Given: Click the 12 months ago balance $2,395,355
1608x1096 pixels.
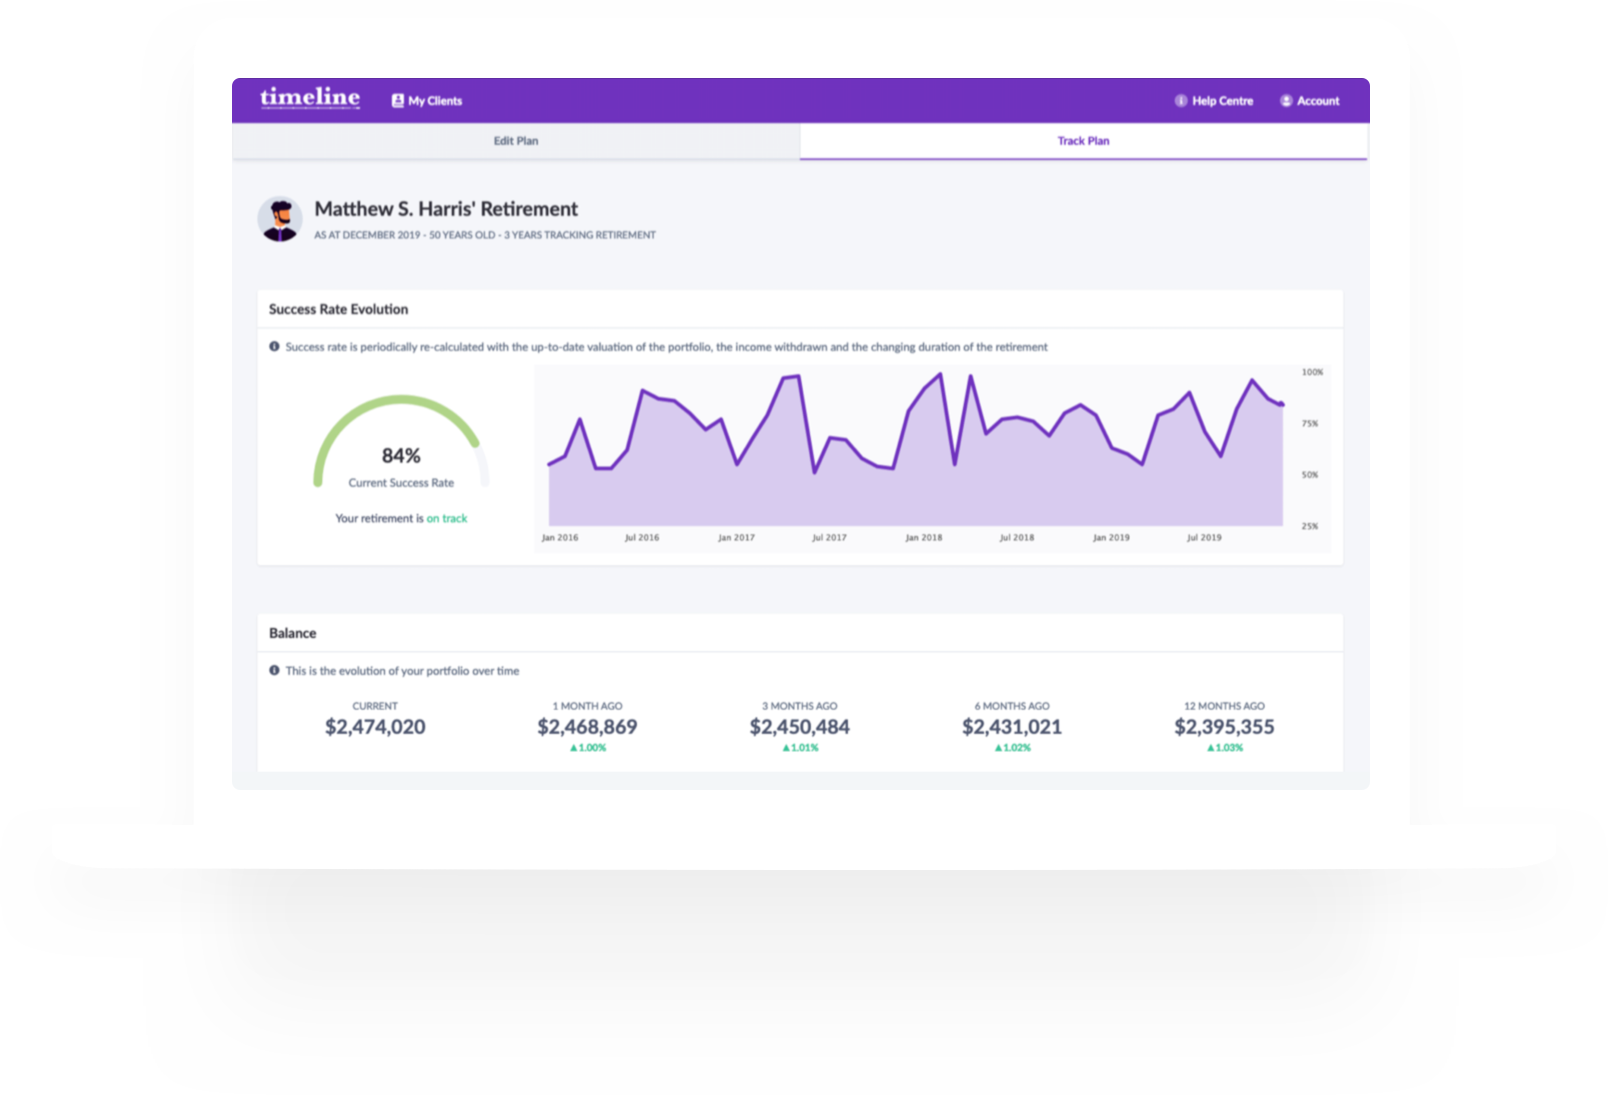Looking at the screenshot, I should click(x=1224, y=727).
